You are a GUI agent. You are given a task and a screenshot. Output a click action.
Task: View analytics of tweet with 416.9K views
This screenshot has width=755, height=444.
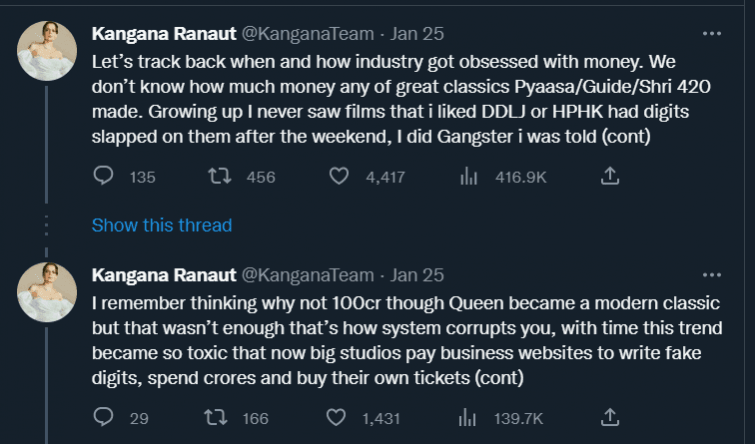[x=467, y=177]
